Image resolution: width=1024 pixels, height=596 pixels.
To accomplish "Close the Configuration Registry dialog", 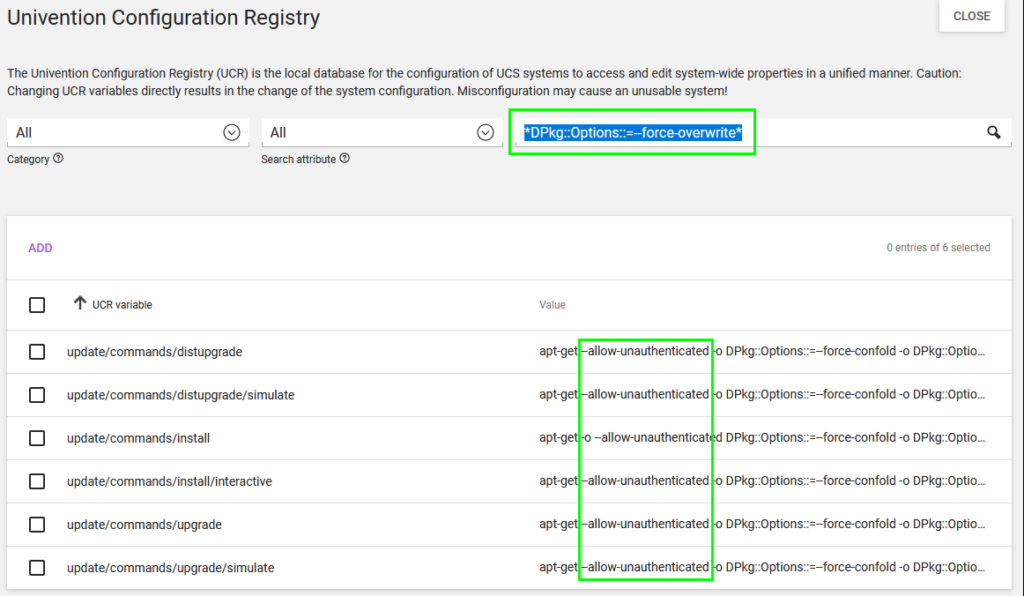I will (972, 16).
